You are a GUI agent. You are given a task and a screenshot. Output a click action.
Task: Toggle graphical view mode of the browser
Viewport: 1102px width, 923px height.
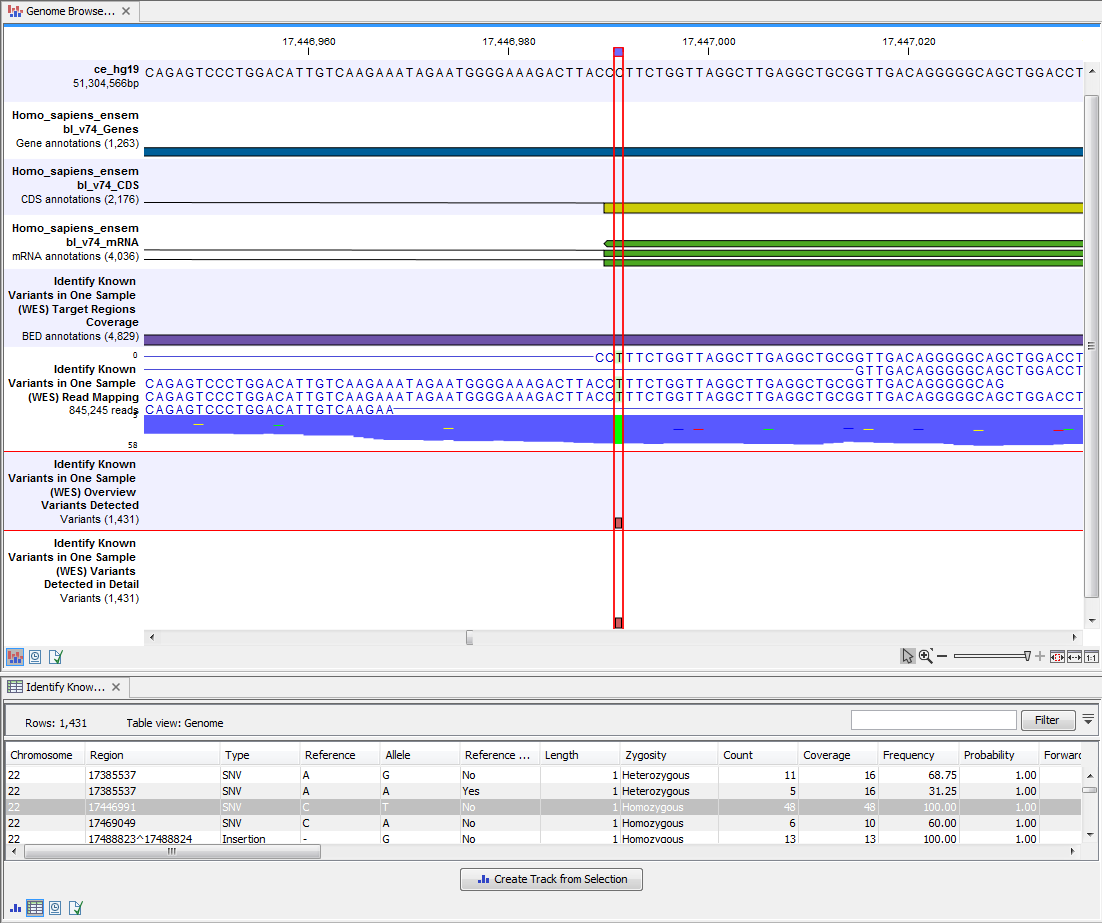(x=15, y=657)
